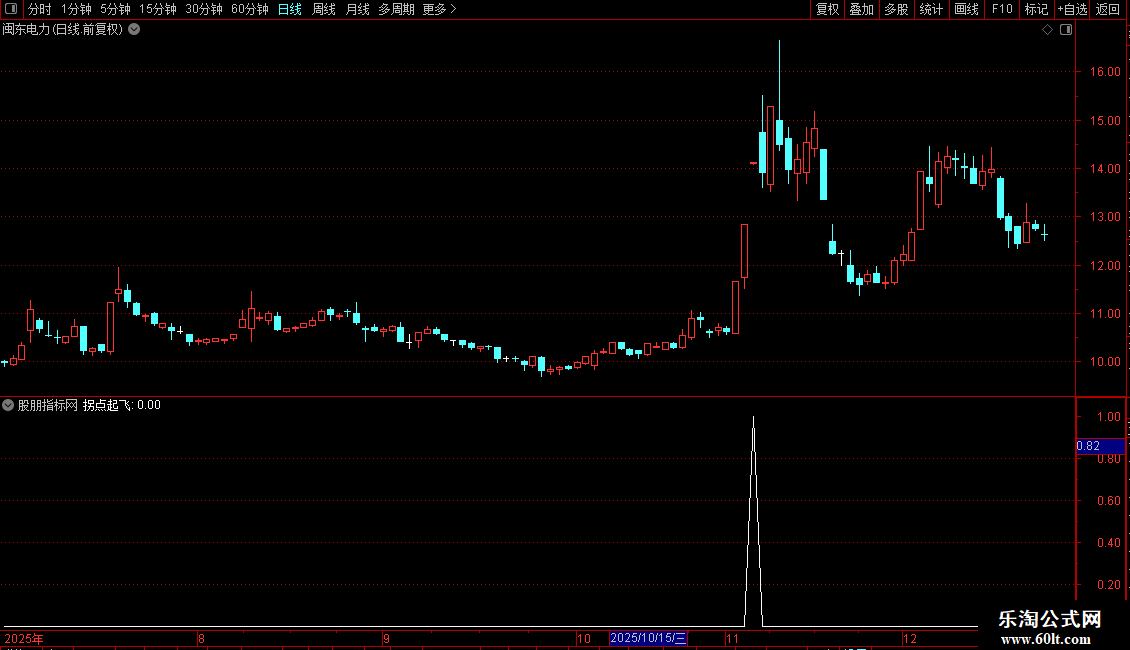Click the 2025年 label on the time axis
Viewport: 1130px width, 650px height.
coord(24,638)
